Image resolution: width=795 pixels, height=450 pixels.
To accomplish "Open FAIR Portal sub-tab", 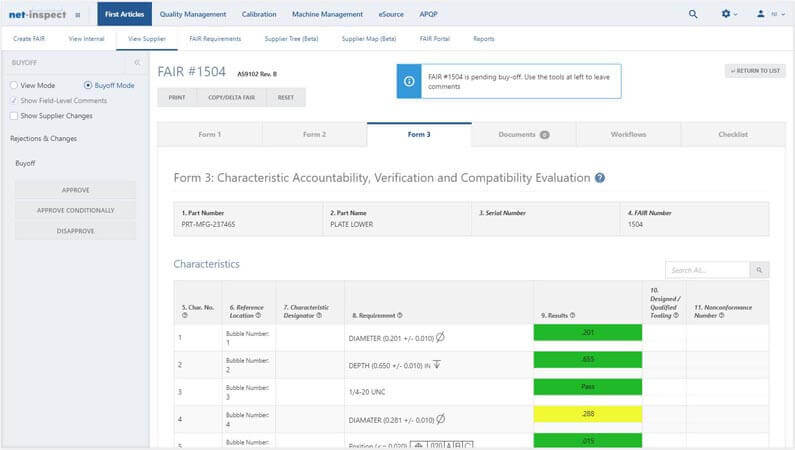I will click(x=435, y=39).
